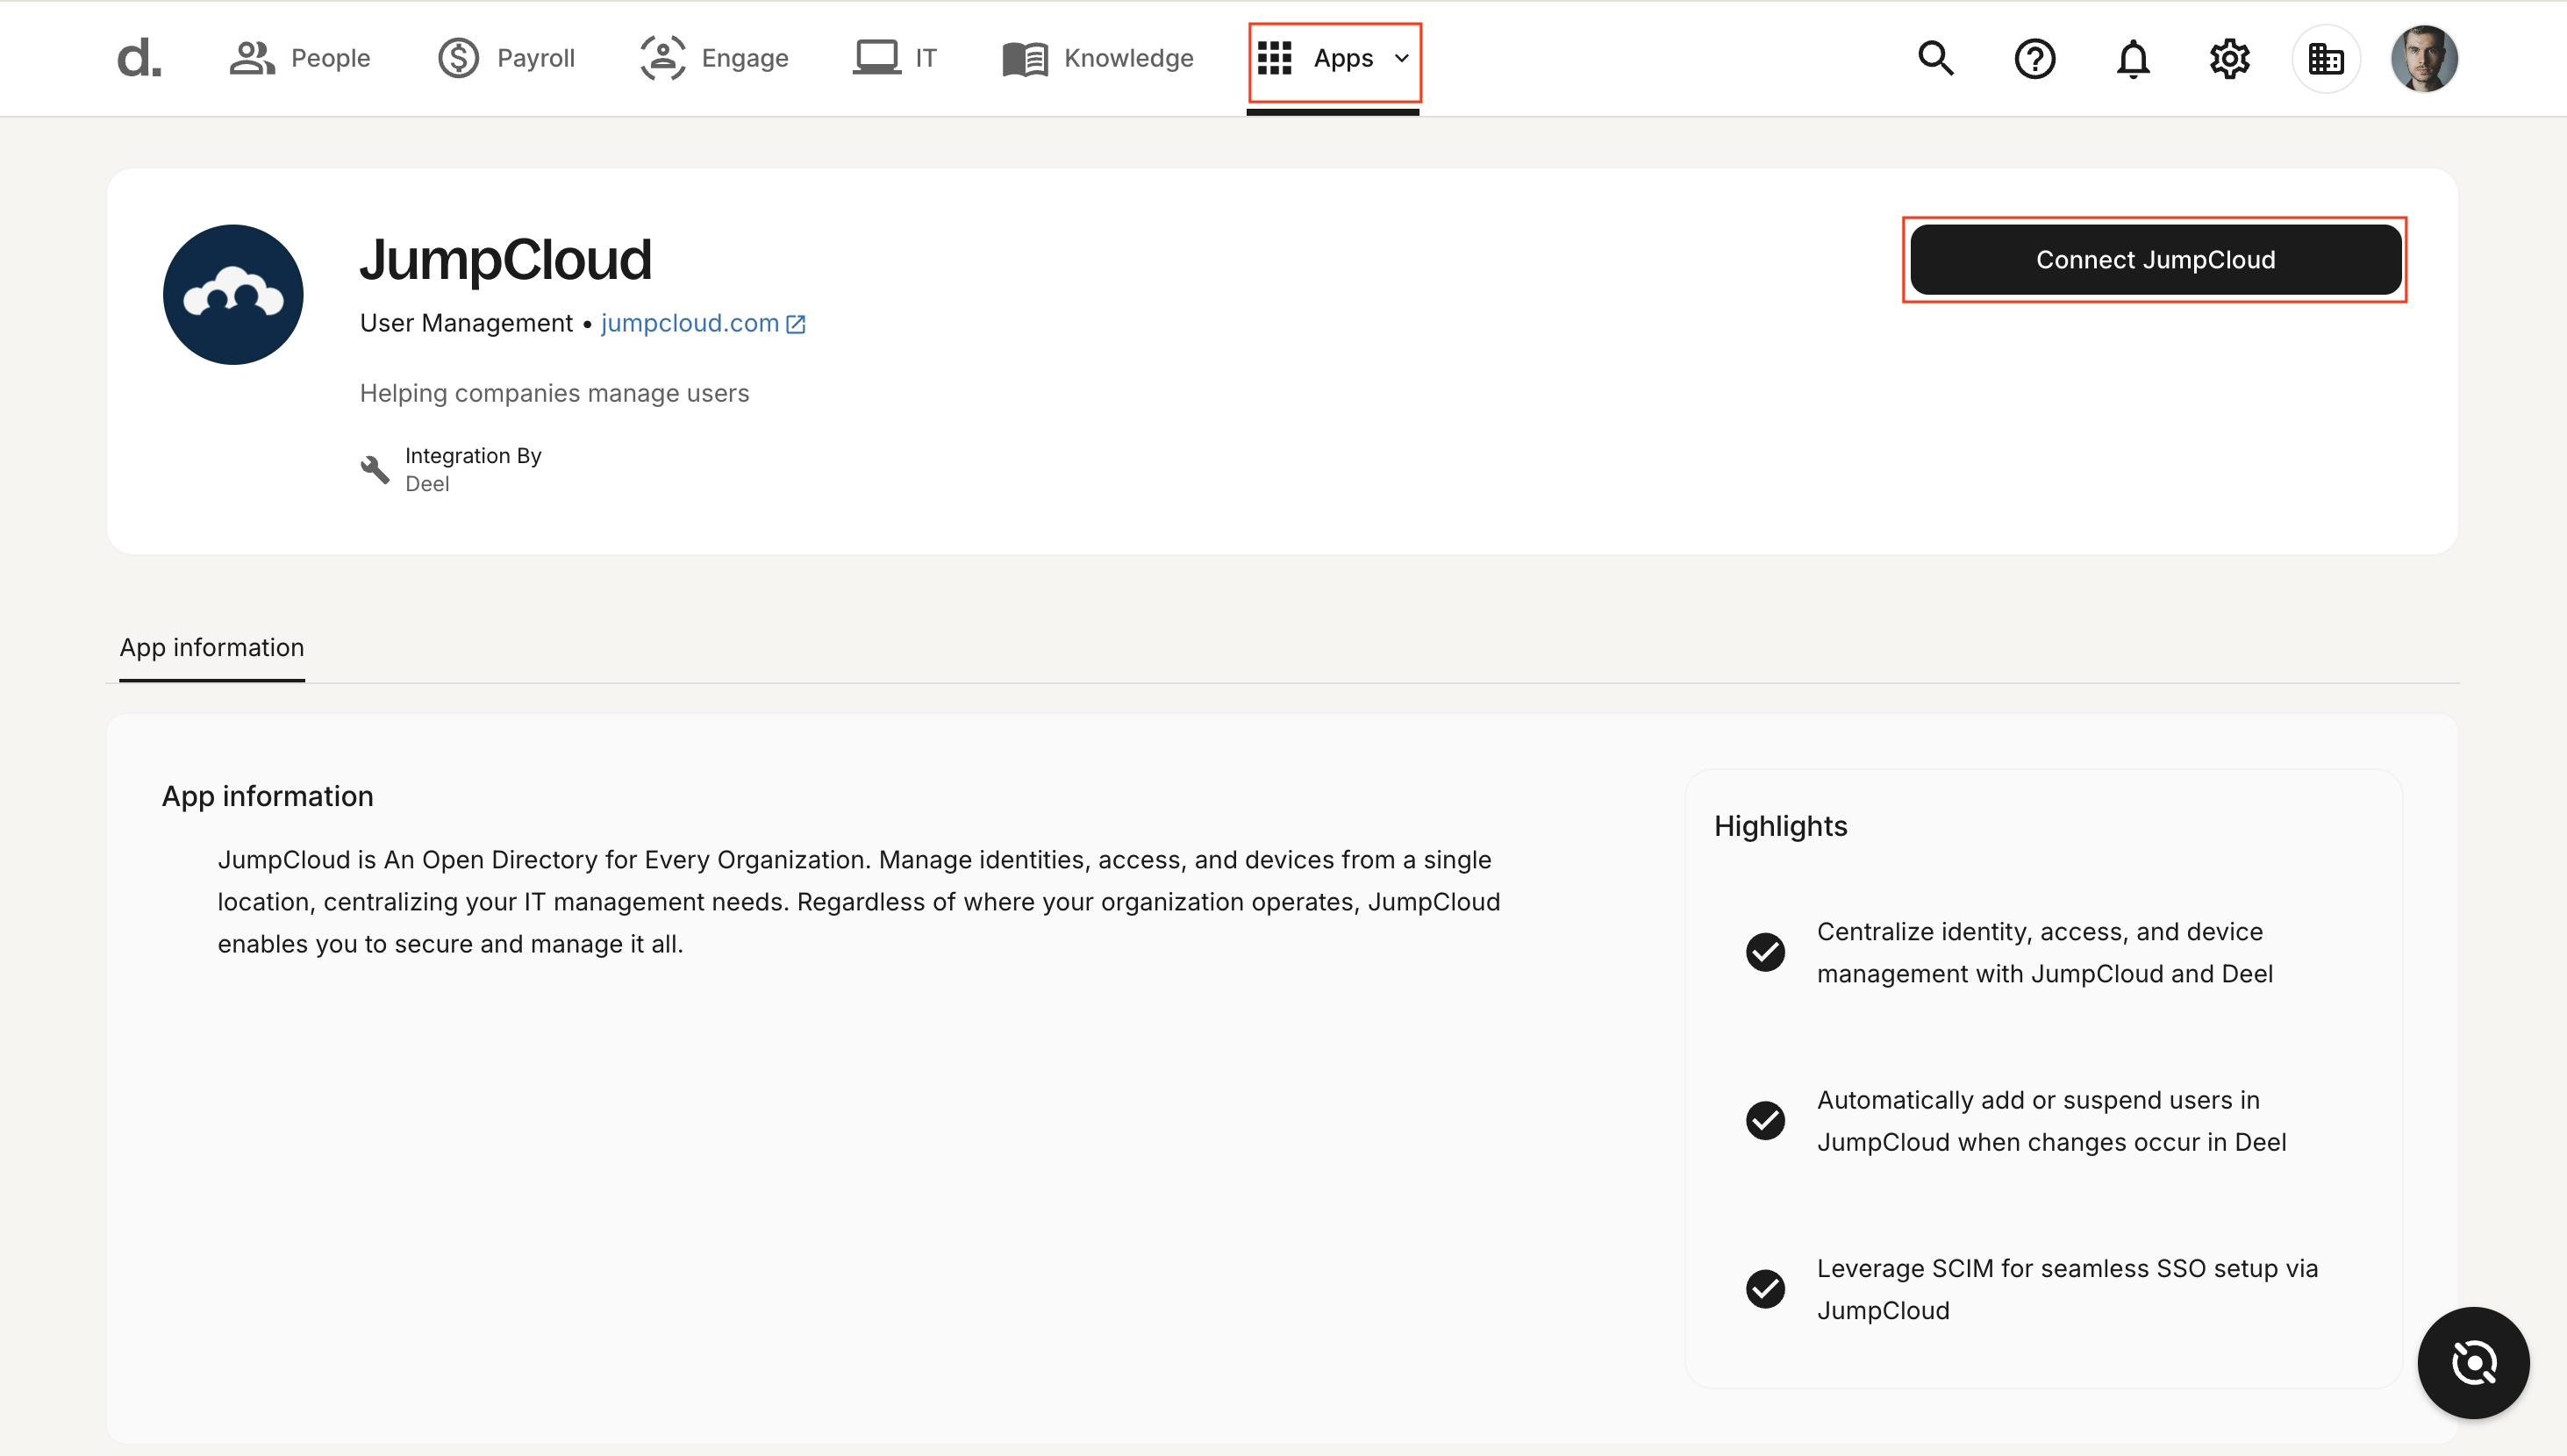Open the Knowledge menu
This screenshot has height=1456, width=2567.
[x=1098, y=58]
